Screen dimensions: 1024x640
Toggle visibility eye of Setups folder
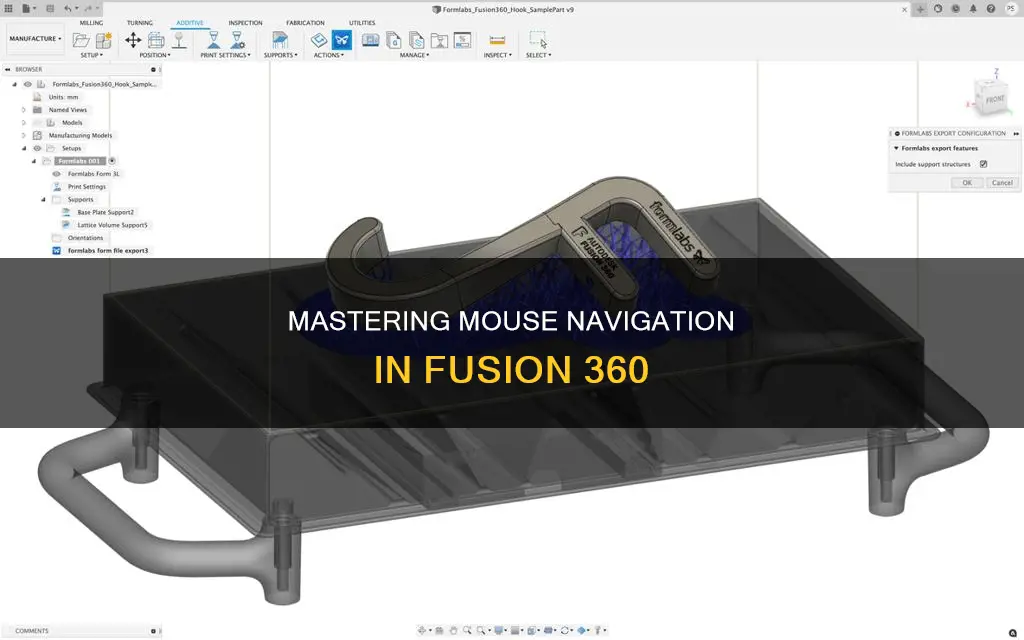click(37, 148)
